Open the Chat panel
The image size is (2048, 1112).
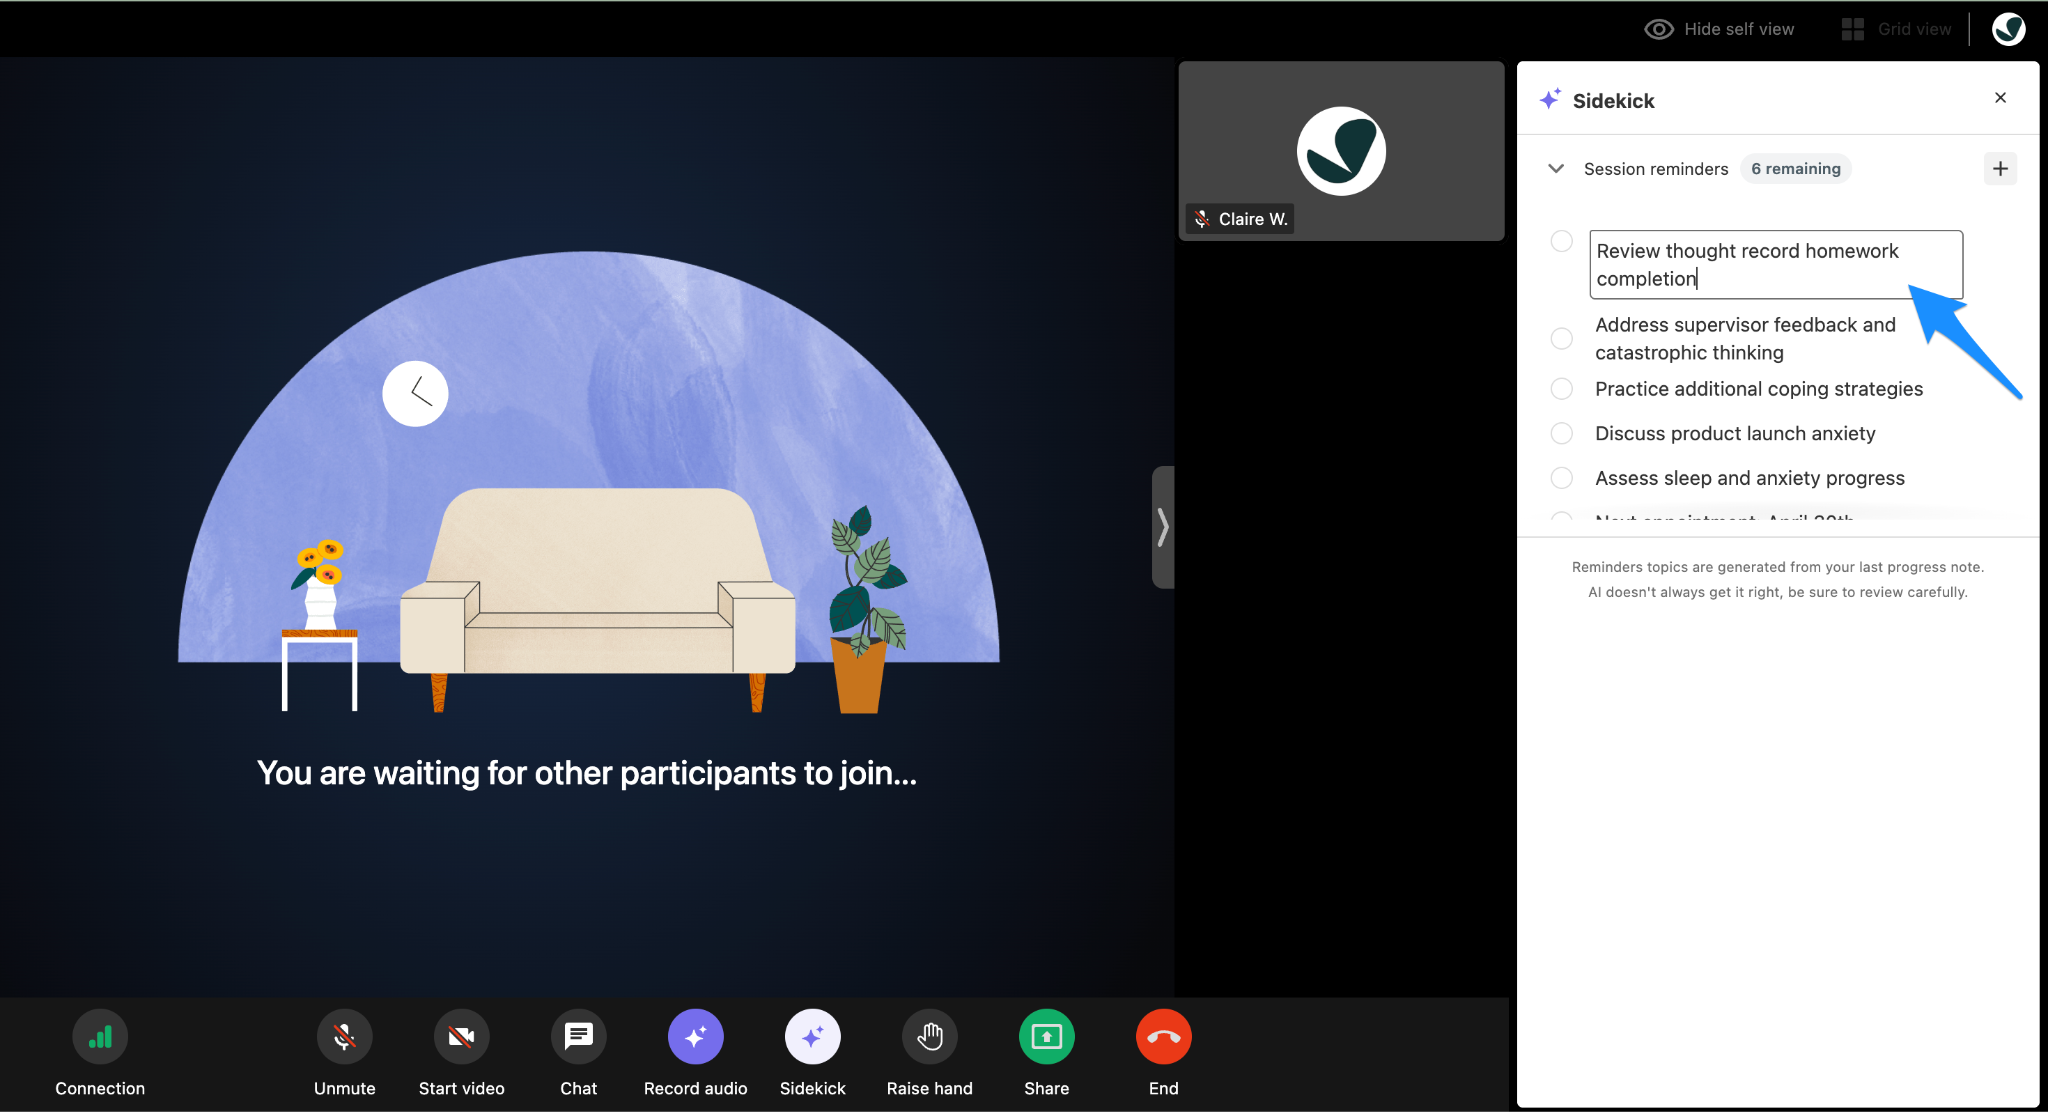point(578,1037)
